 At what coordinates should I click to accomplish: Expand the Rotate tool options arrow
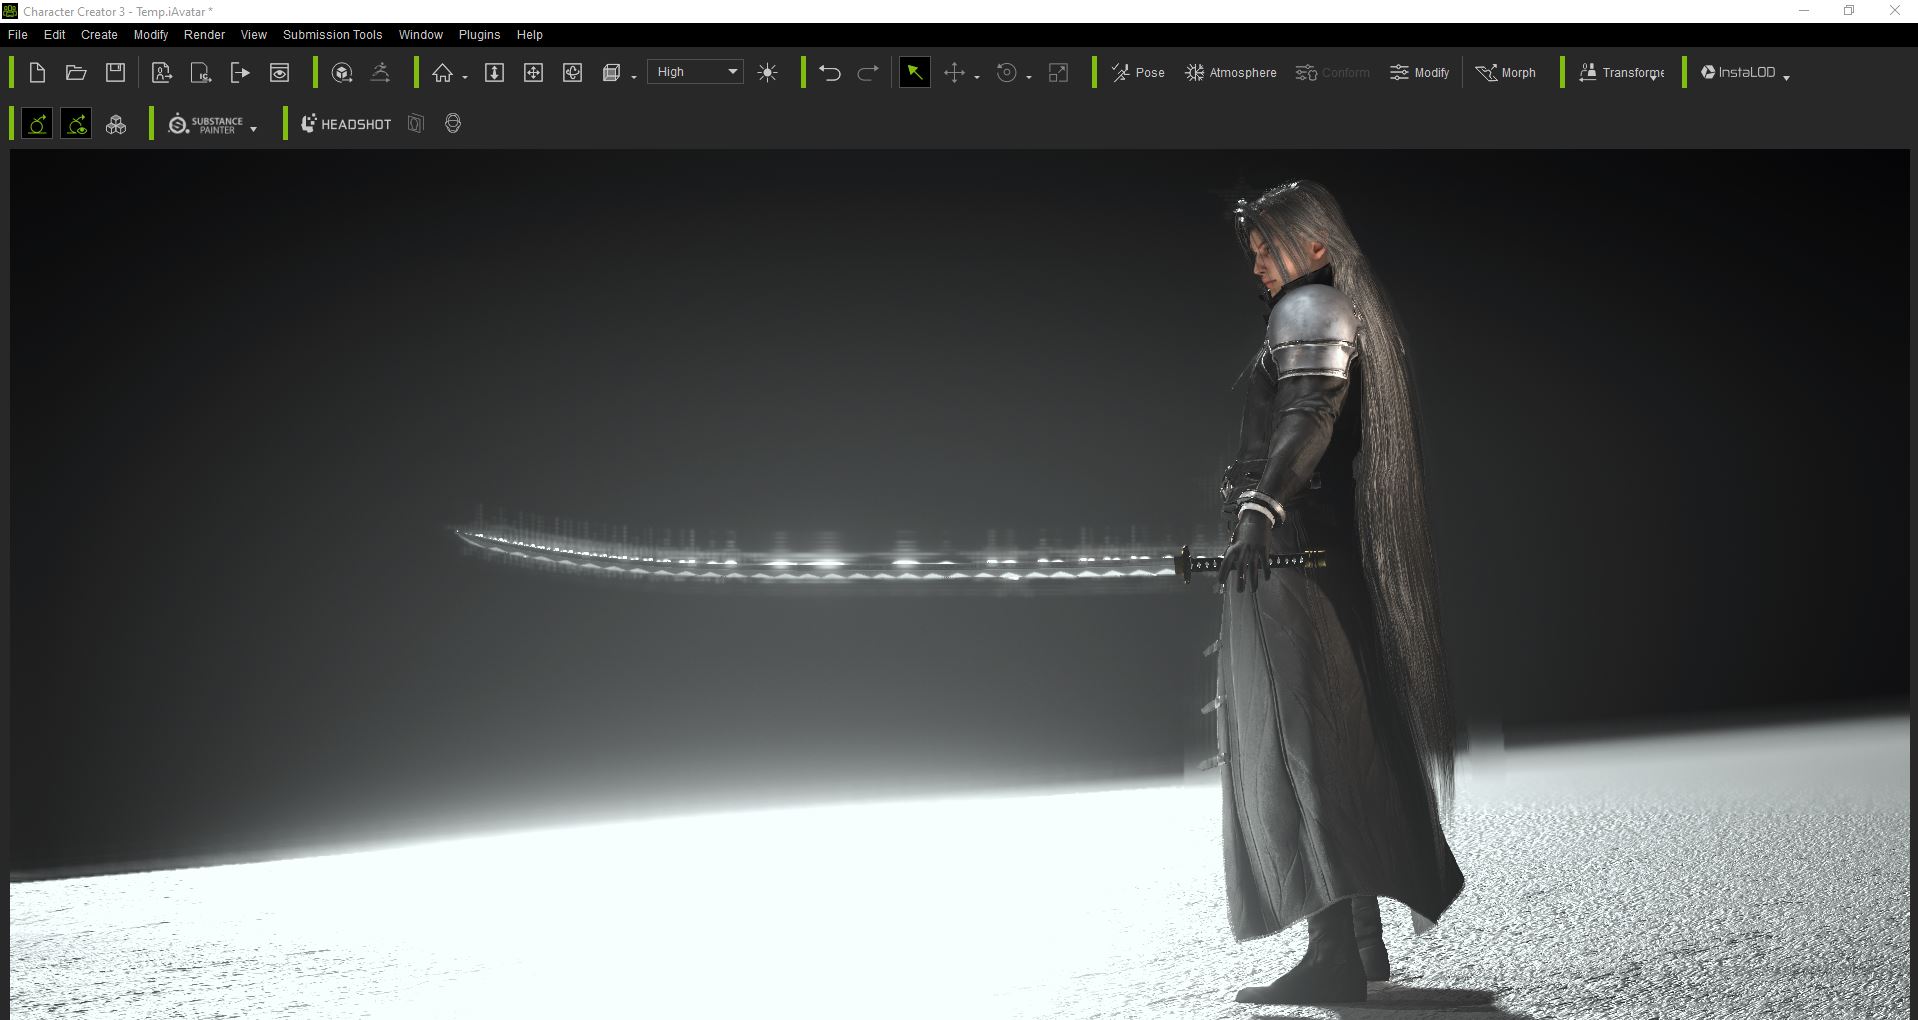pos(1029,77)
